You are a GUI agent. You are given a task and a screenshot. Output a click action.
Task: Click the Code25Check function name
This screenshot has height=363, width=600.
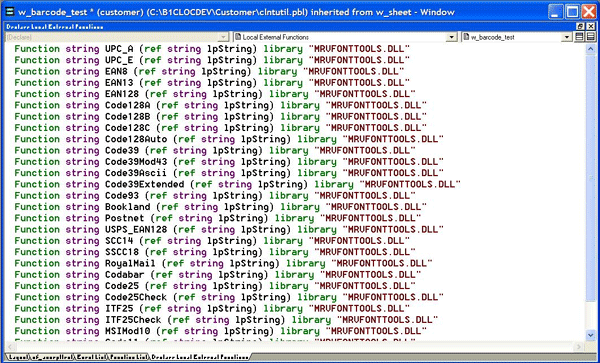[x=136, y=297]
